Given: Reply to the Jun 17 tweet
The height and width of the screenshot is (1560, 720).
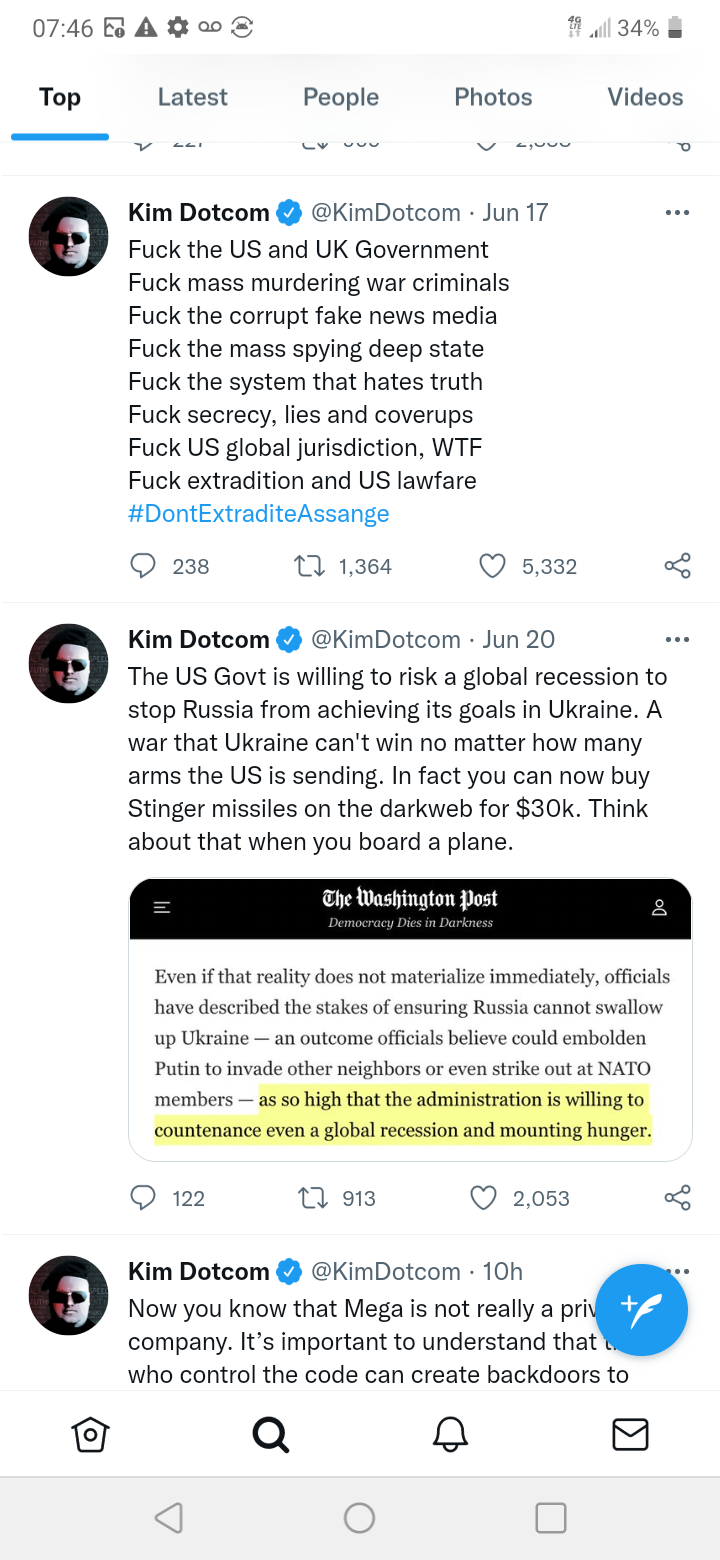Looking at the screenshot, I should click(x=144, y=566).
